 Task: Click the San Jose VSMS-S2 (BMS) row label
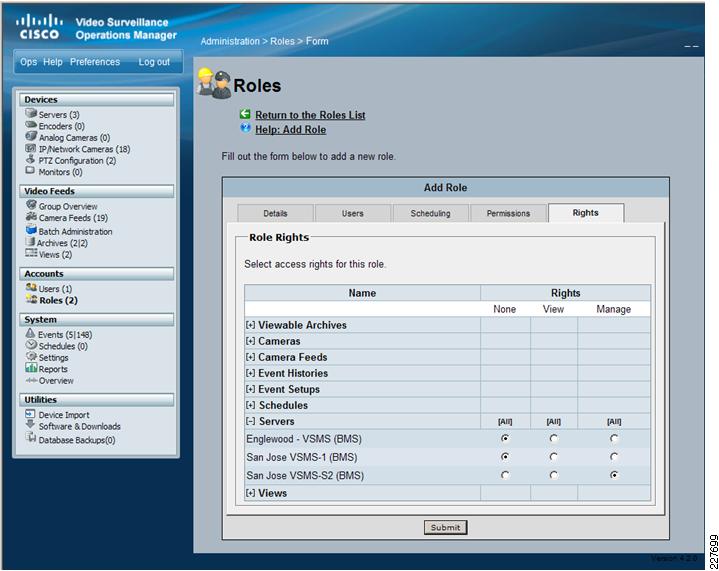305,476
